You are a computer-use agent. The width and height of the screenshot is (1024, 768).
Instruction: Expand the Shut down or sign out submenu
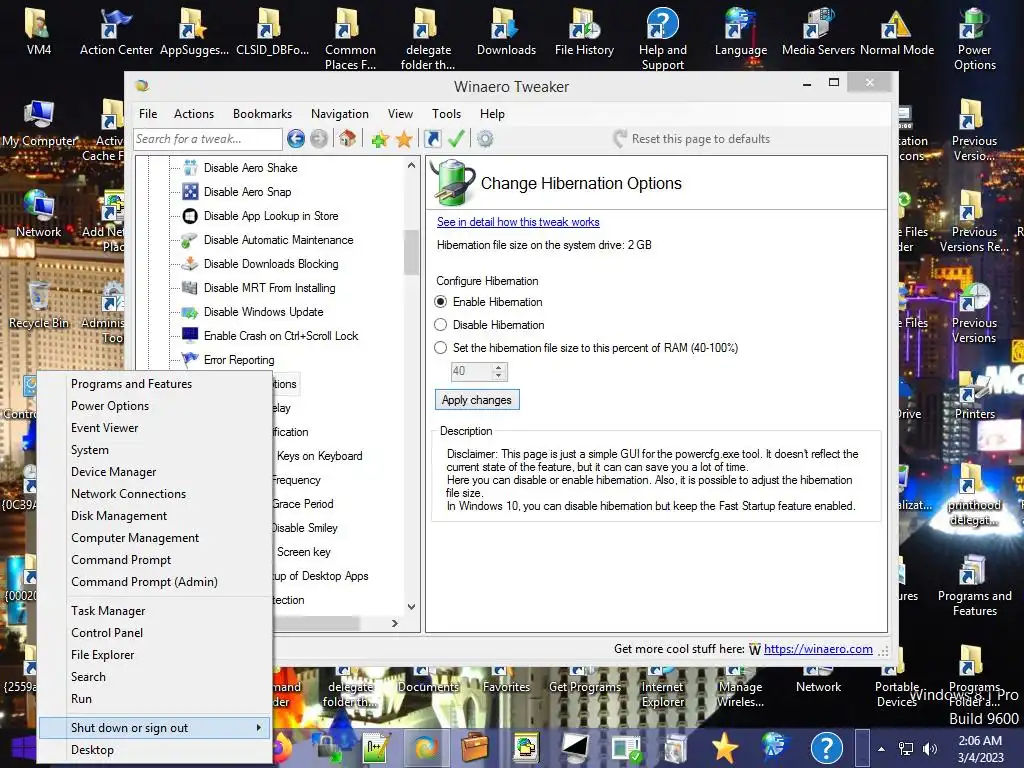coord(154,728)
